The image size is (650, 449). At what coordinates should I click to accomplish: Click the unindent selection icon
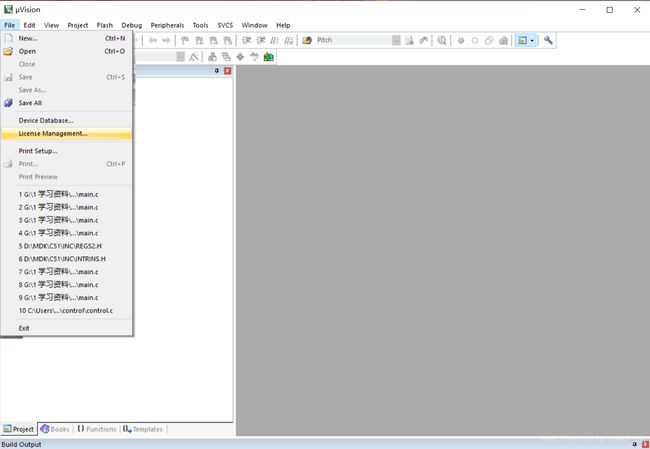point(261,40)
